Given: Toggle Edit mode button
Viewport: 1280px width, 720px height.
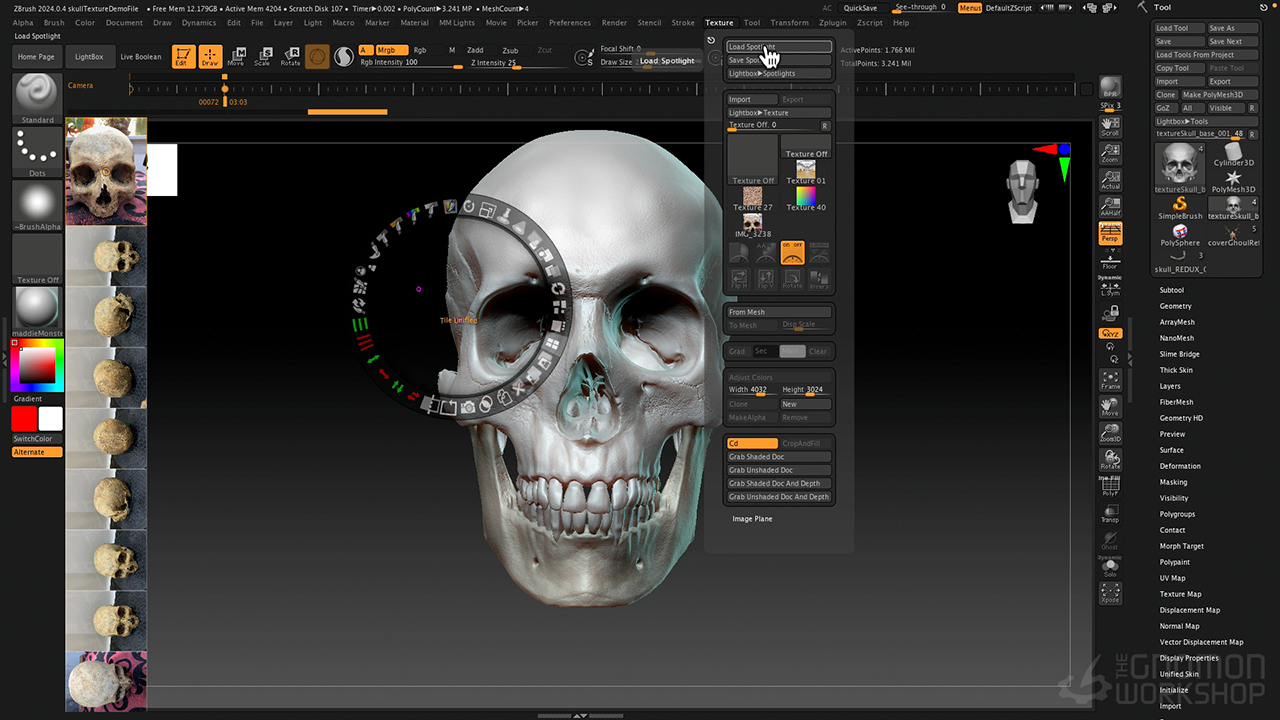Looking at the screenshot, I should pyautogui.click(x=183, y=56).
